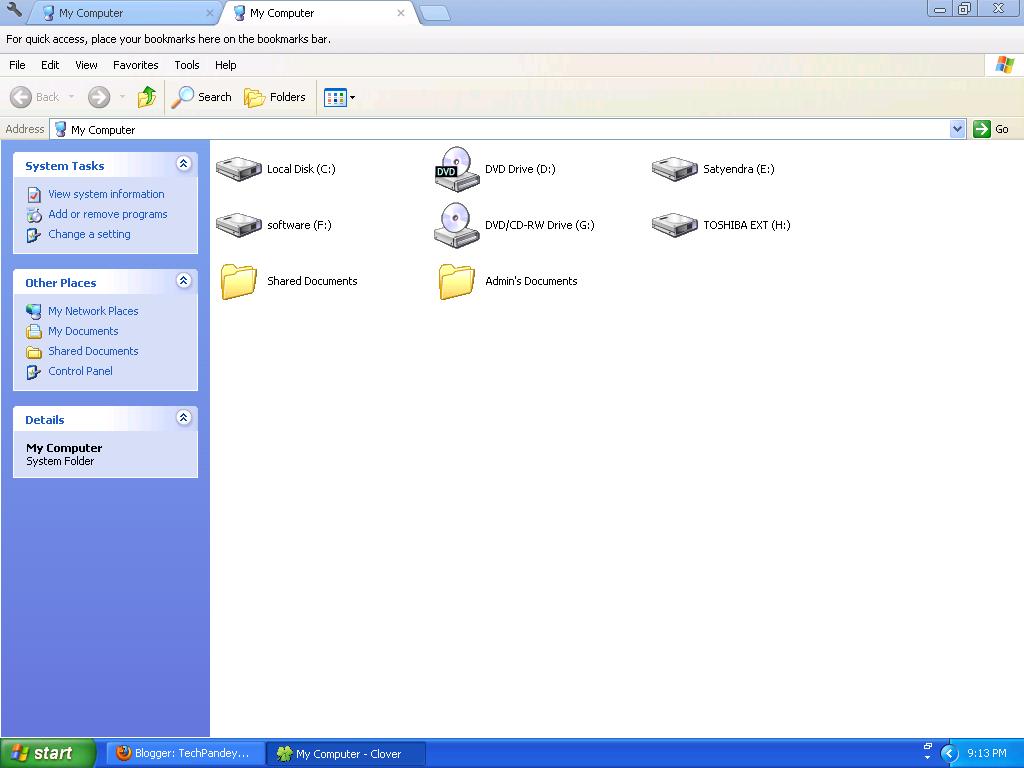
Task: Click the small tray icon above clock arrow
Action: (927, 746)
